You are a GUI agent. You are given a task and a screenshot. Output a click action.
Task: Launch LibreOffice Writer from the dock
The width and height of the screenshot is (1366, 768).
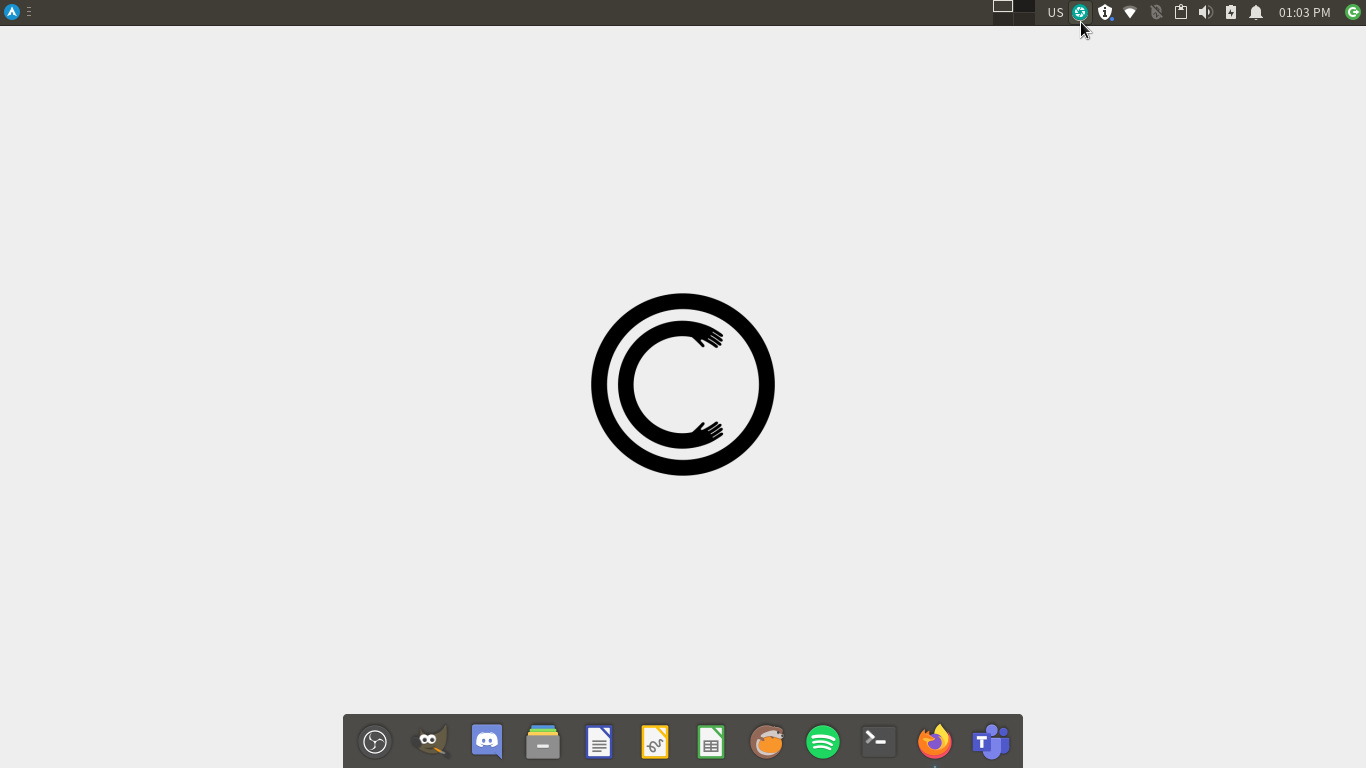[x=599, y=742]
